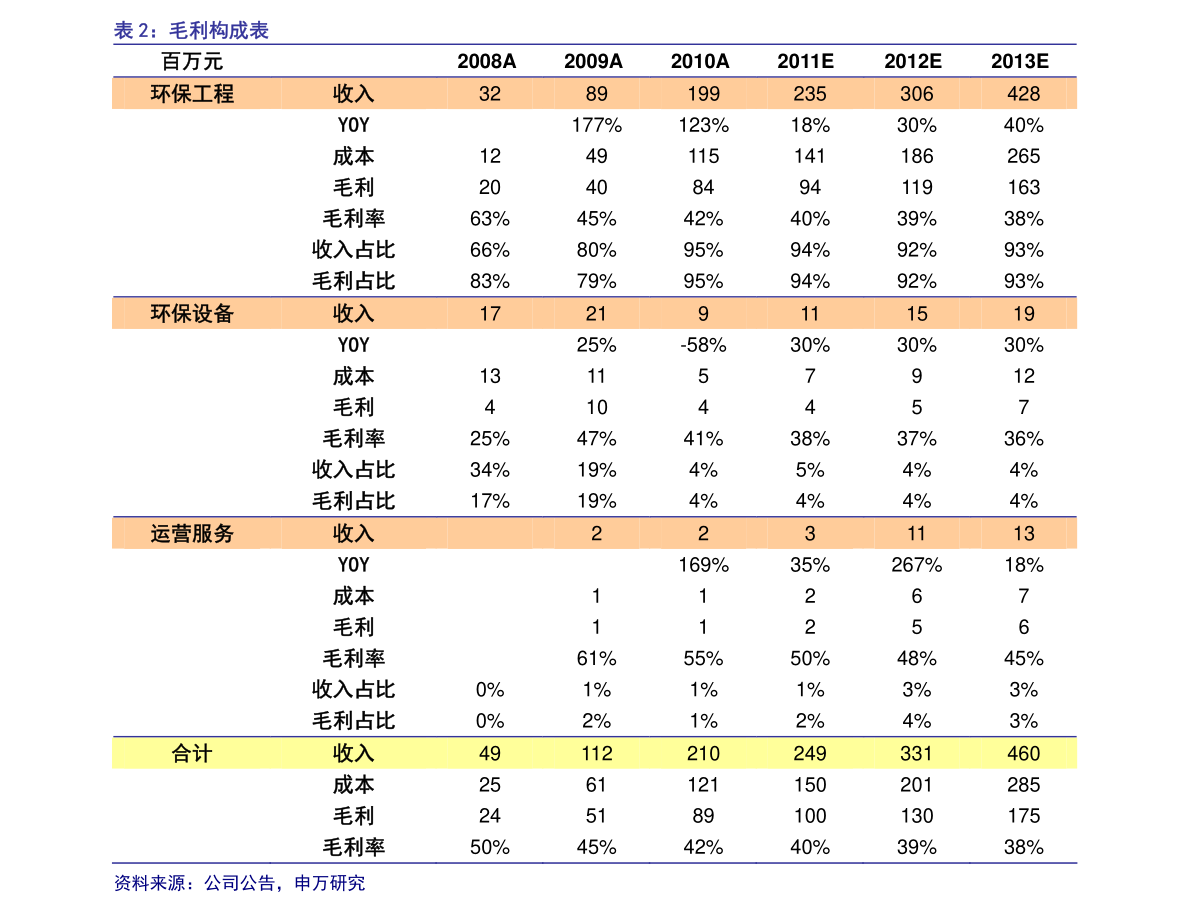The width and height of the screenshot is (1191, 912).
Task: Click total value 331 in 合计 row
Action: click(x=916, y=754)
